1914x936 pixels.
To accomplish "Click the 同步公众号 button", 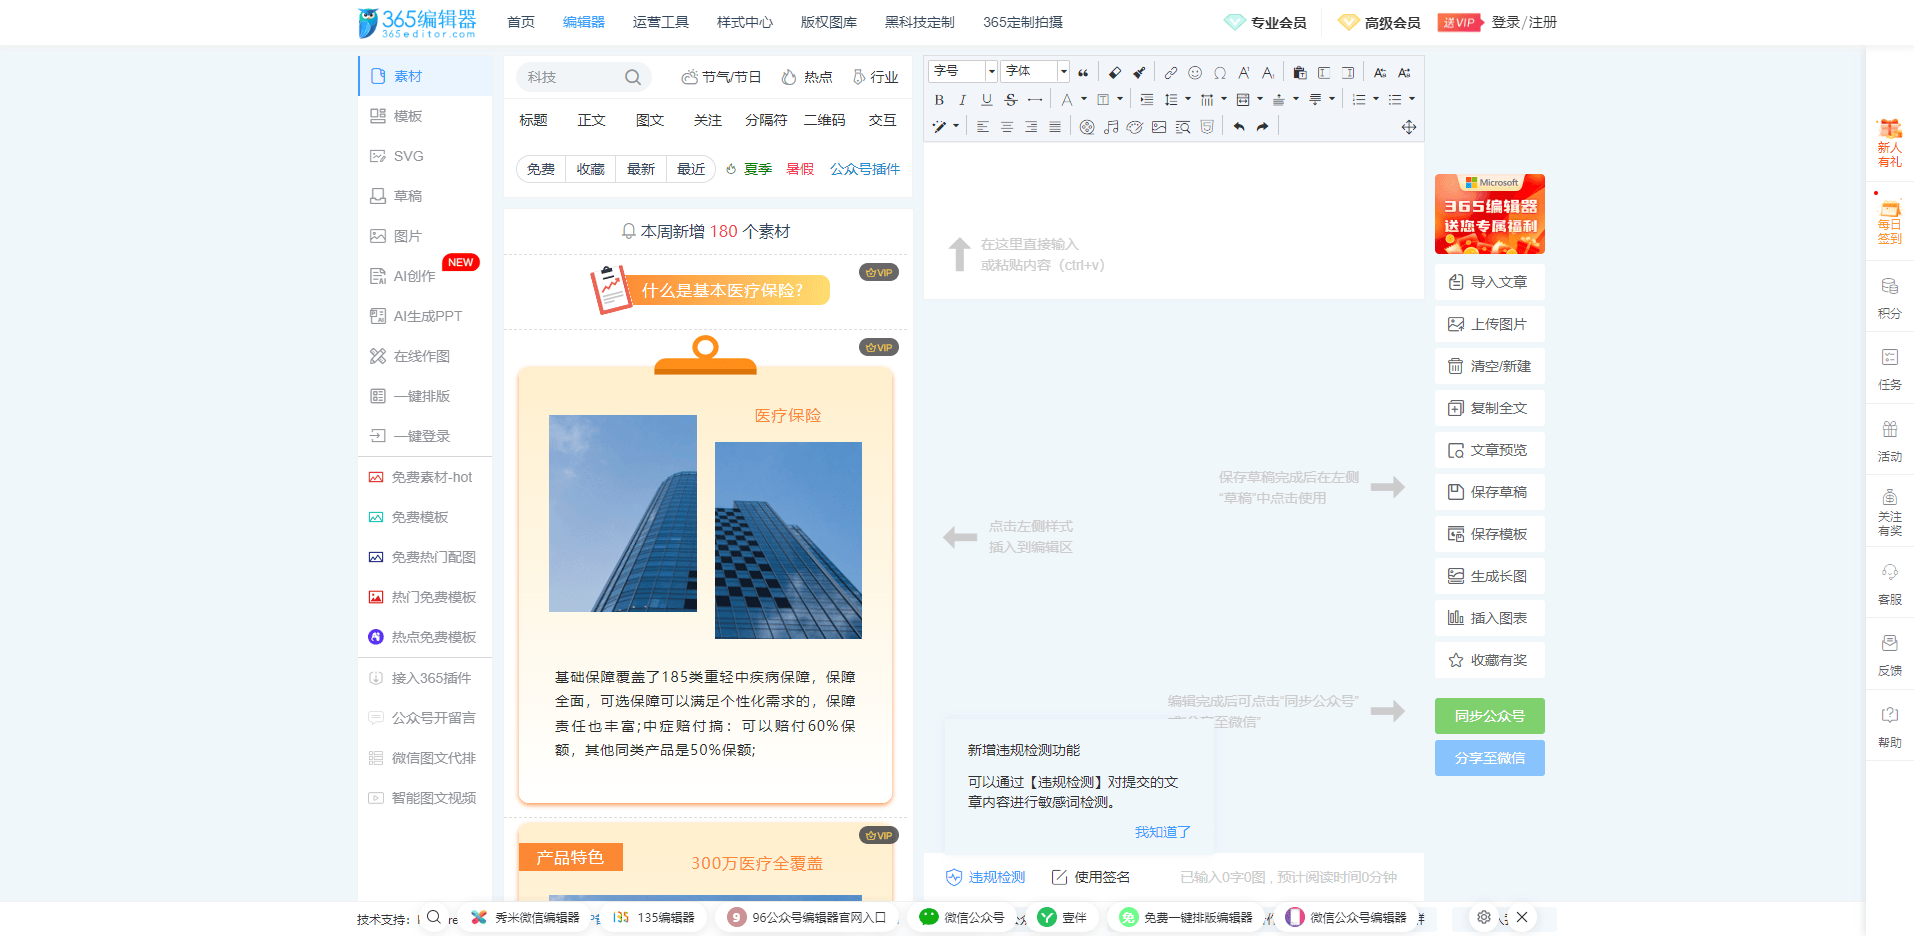I will [x=1489, y=716].
